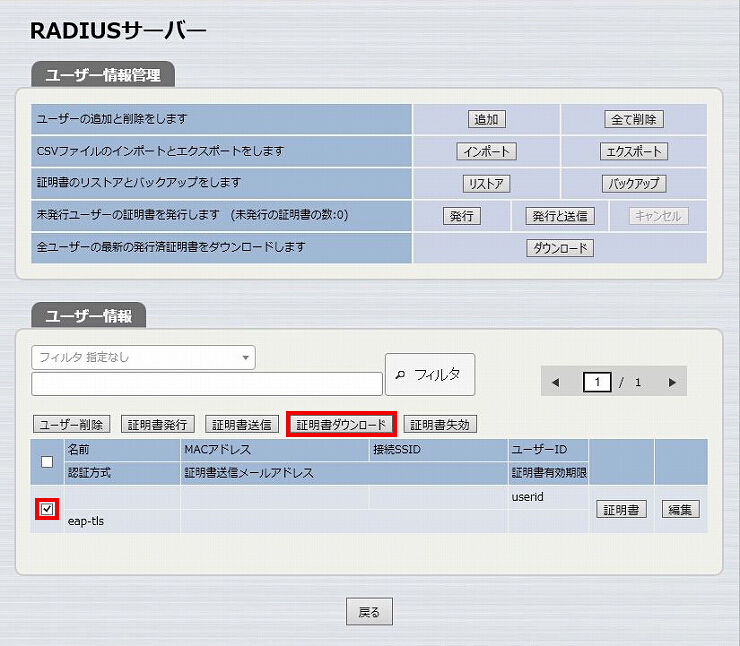
Task: Click the リストア button for certificates
Action: pyautogui.click(x=487, y=184)
